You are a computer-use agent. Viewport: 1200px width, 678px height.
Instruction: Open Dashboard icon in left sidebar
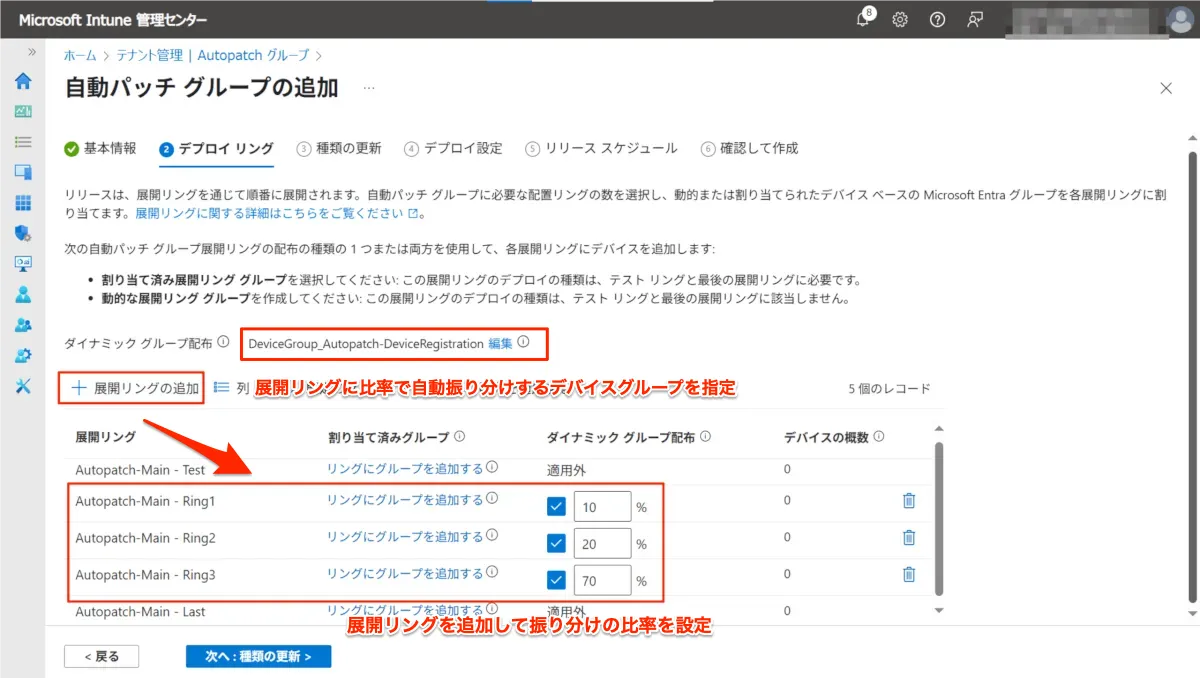23,112
